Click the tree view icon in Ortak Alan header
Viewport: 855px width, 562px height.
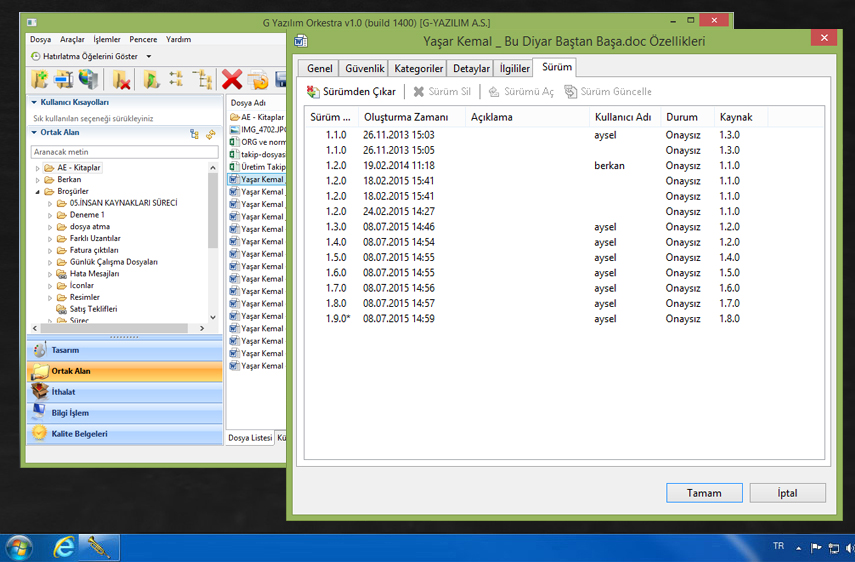(x=194, y=133)
